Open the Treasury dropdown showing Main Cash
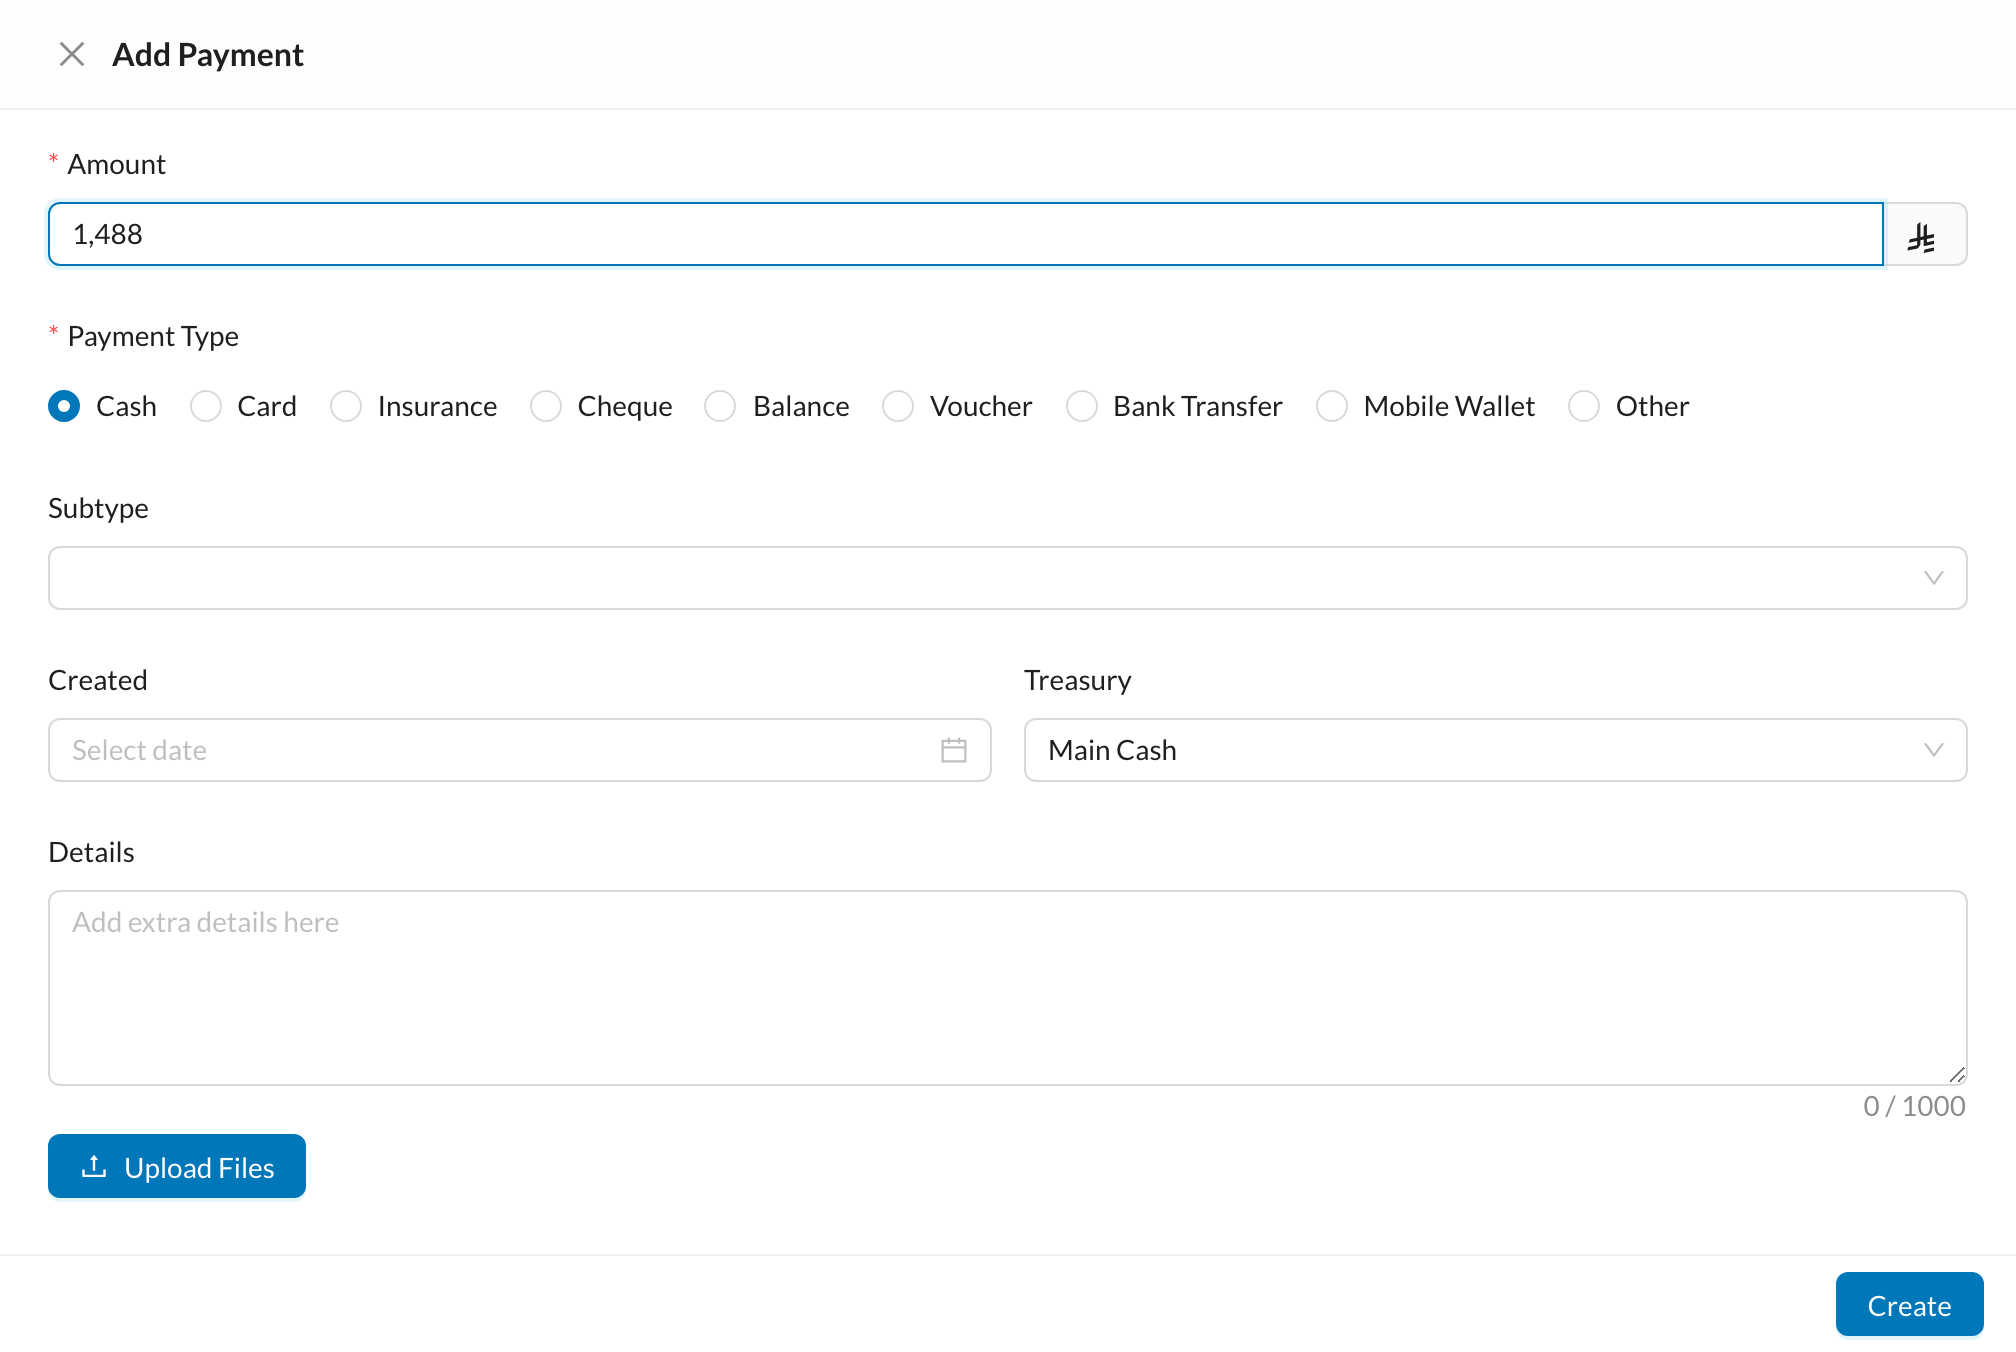The image size is (2016, 1352). click(x=1496, y=750)
